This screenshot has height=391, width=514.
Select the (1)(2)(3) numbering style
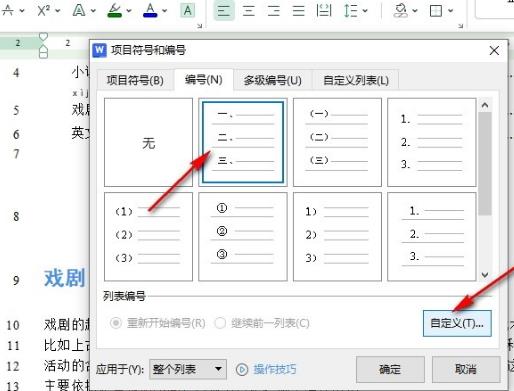[148, 237]
